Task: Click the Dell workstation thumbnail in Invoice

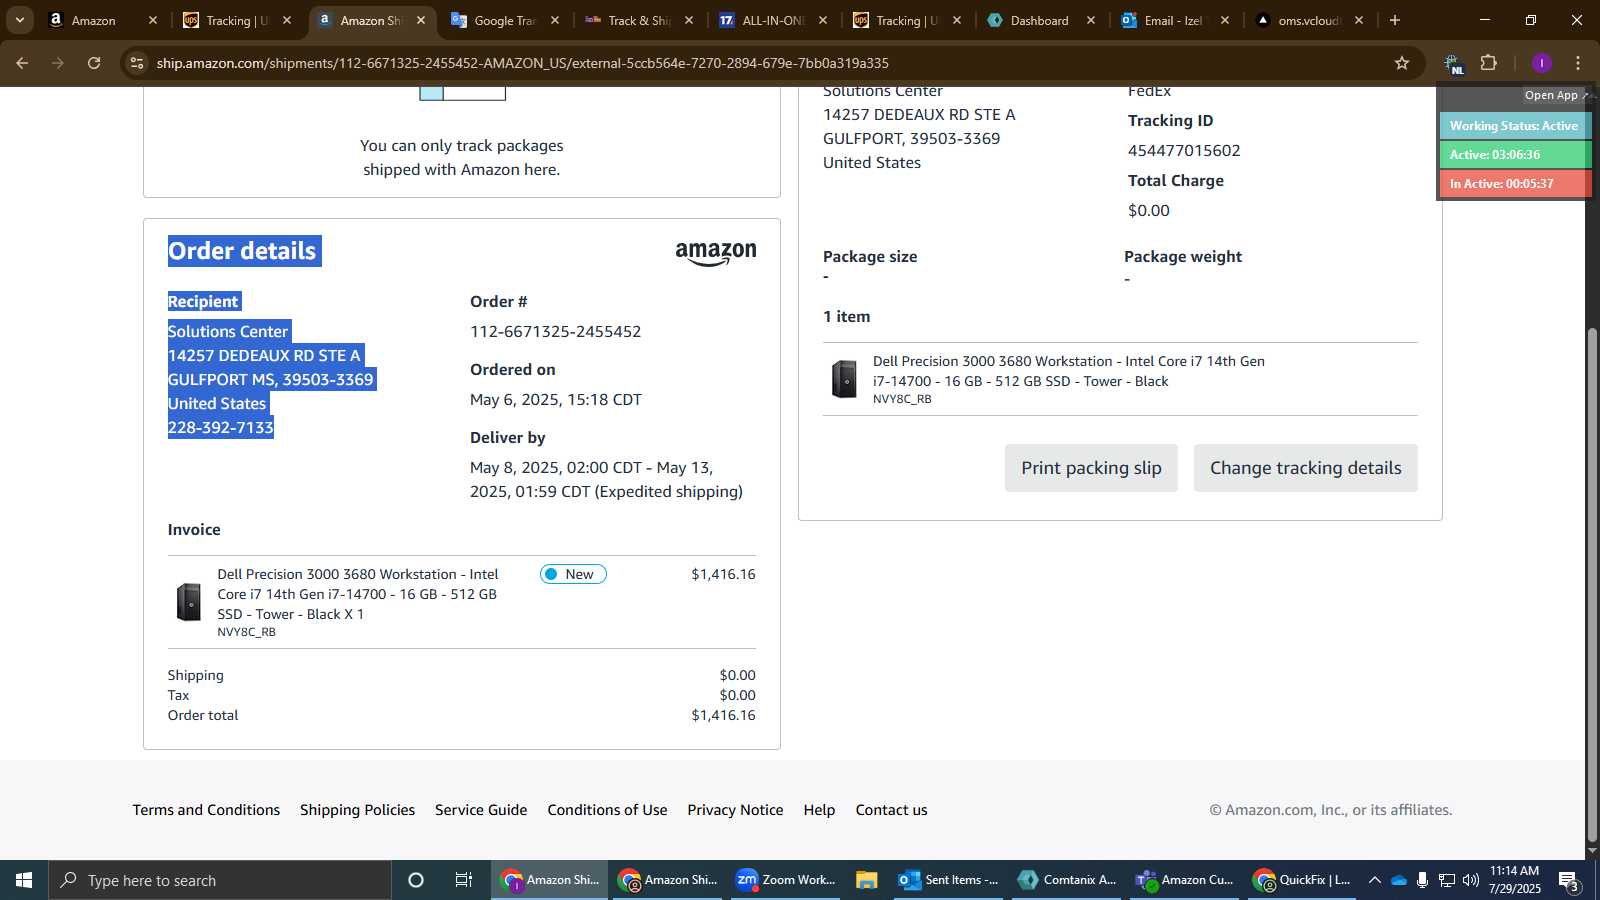Action: (189, 602)
